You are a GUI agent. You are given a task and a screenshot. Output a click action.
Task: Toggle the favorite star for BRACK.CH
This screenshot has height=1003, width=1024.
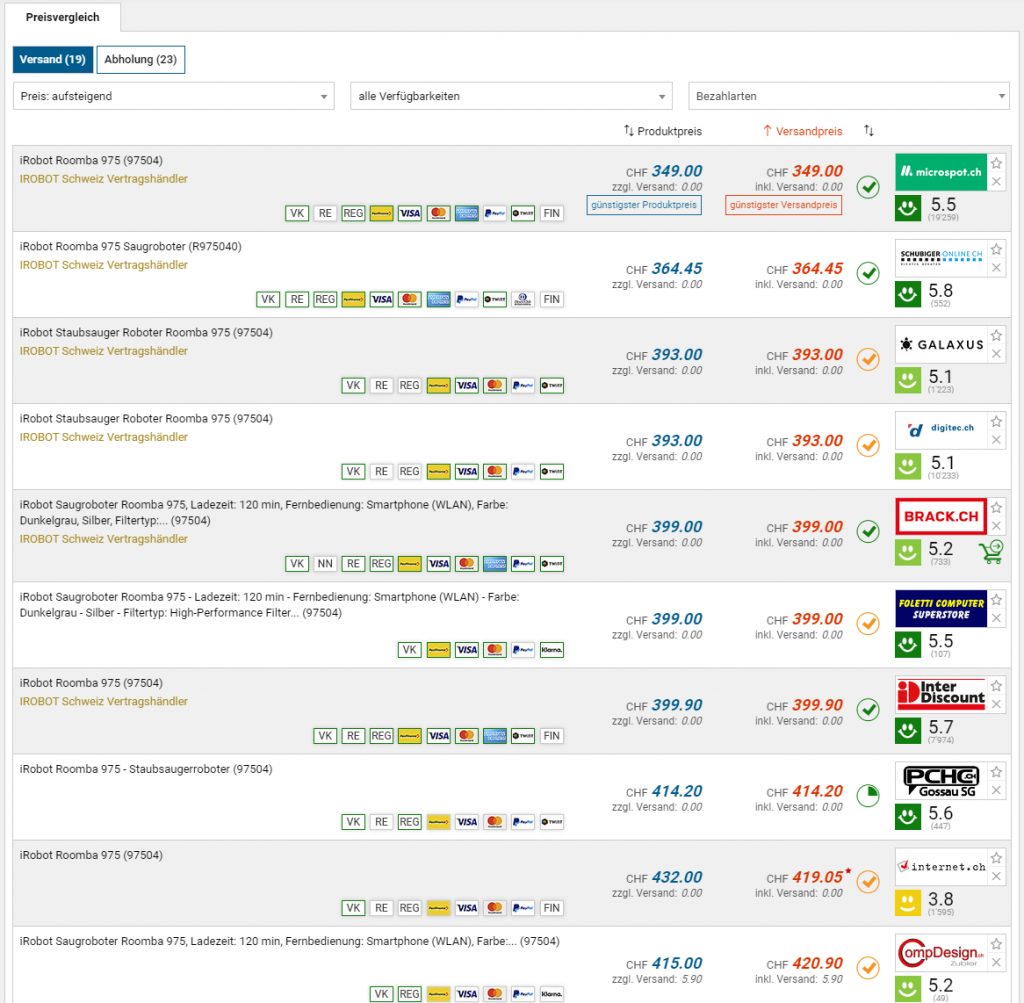(x=996, y=508)
